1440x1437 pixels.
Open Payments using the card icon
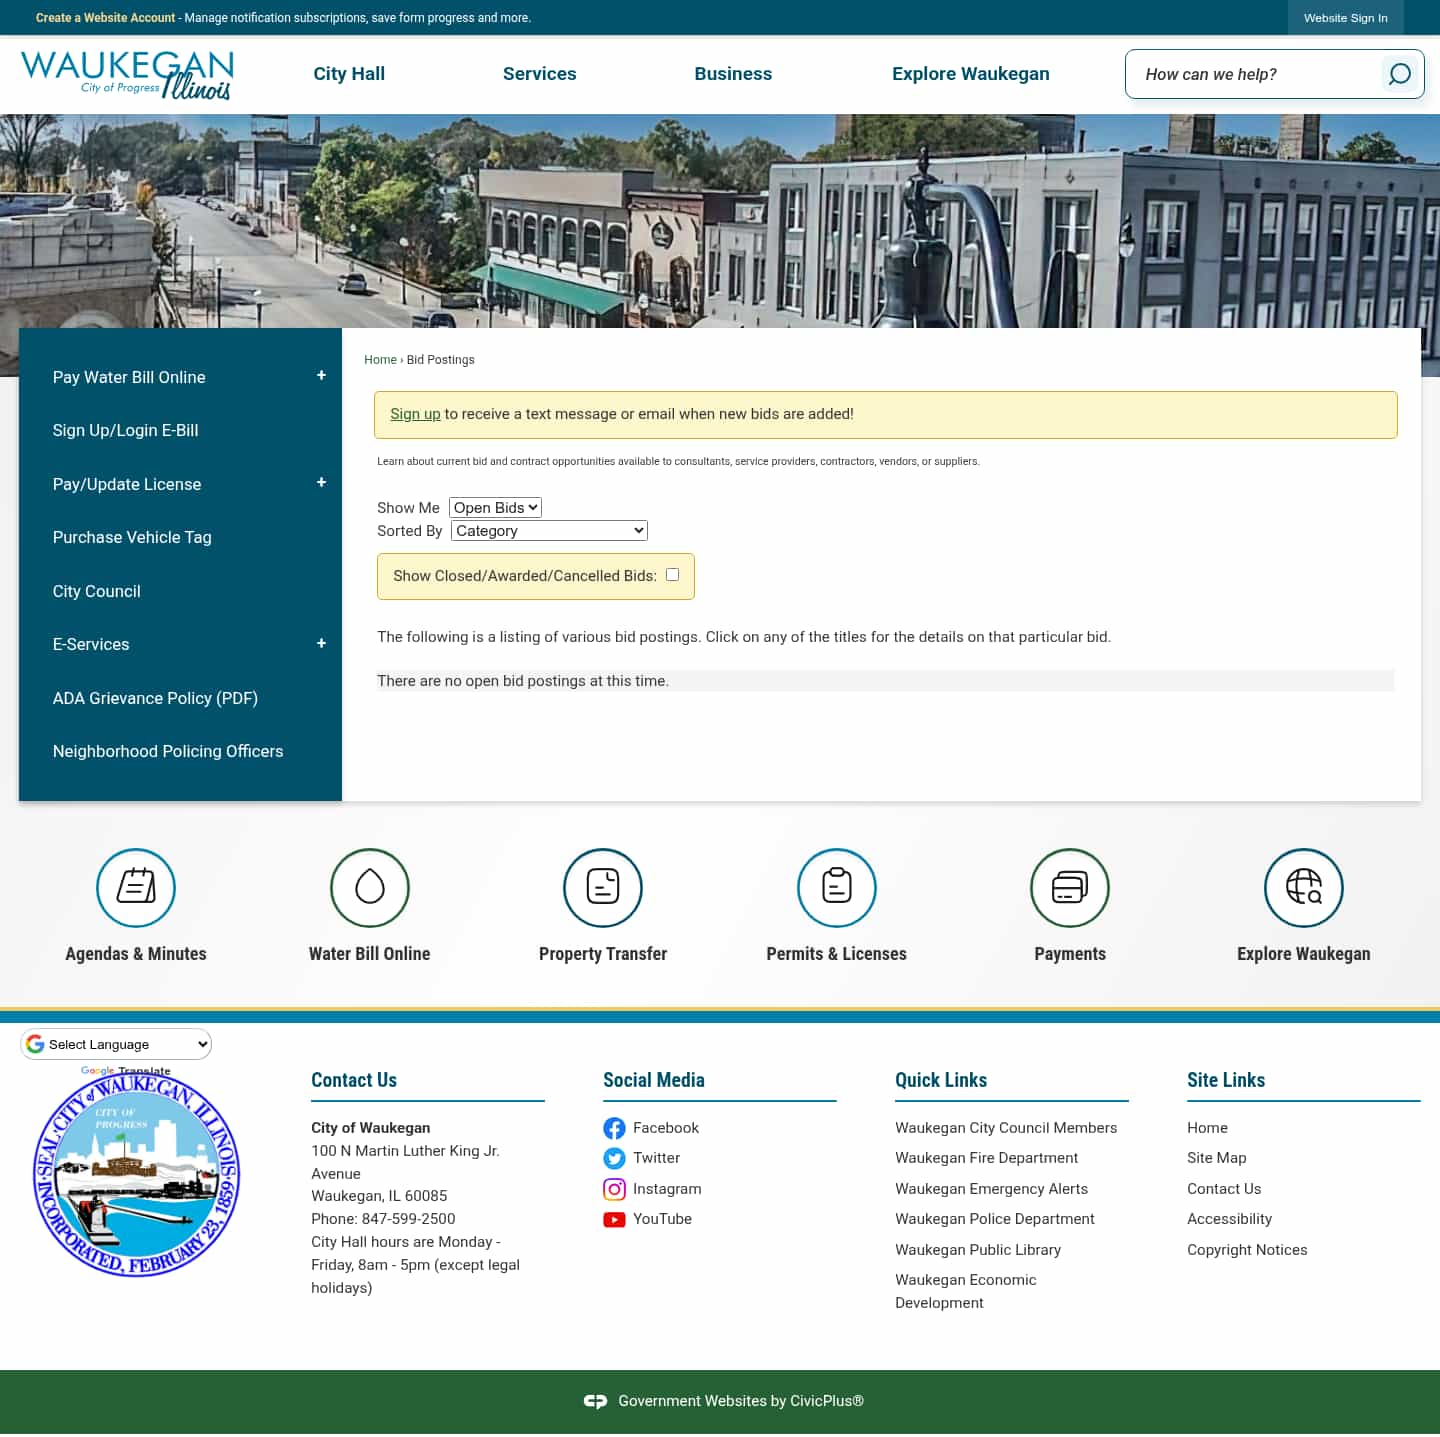click(x=1070, y=888)
